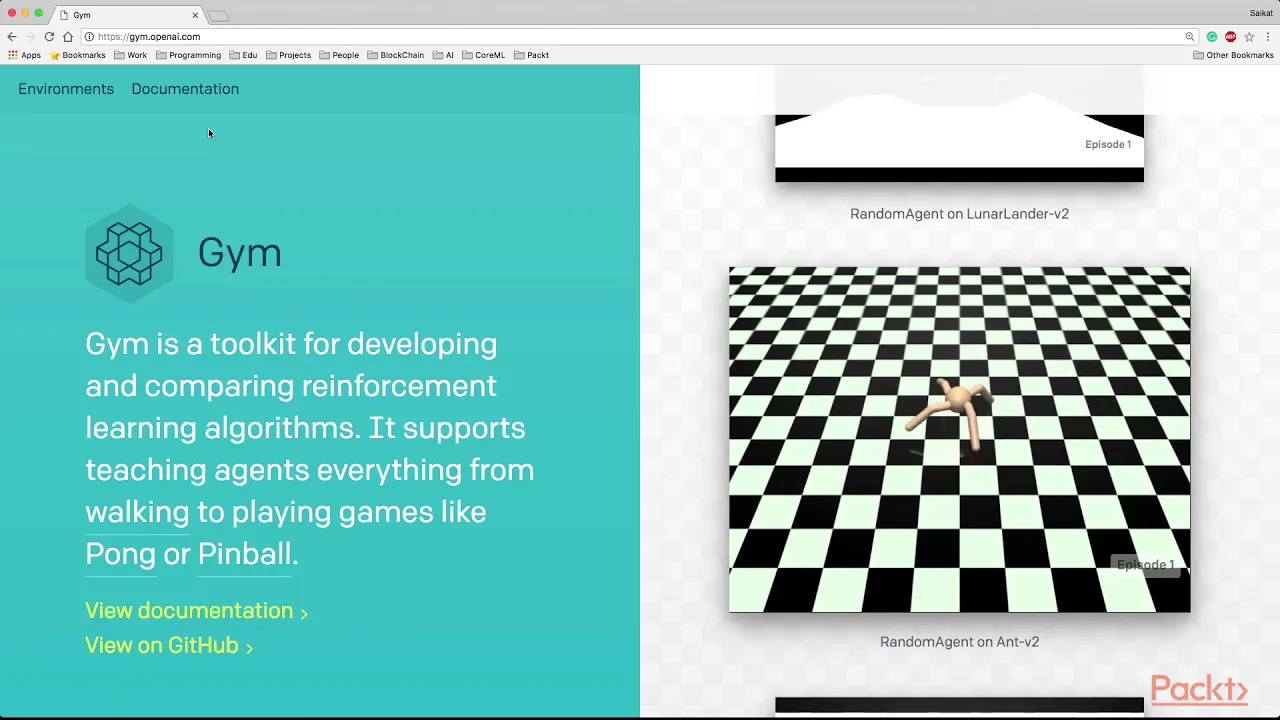Open the Environments nav item
Screen dimensions: 1280x720
pos(66,89)
